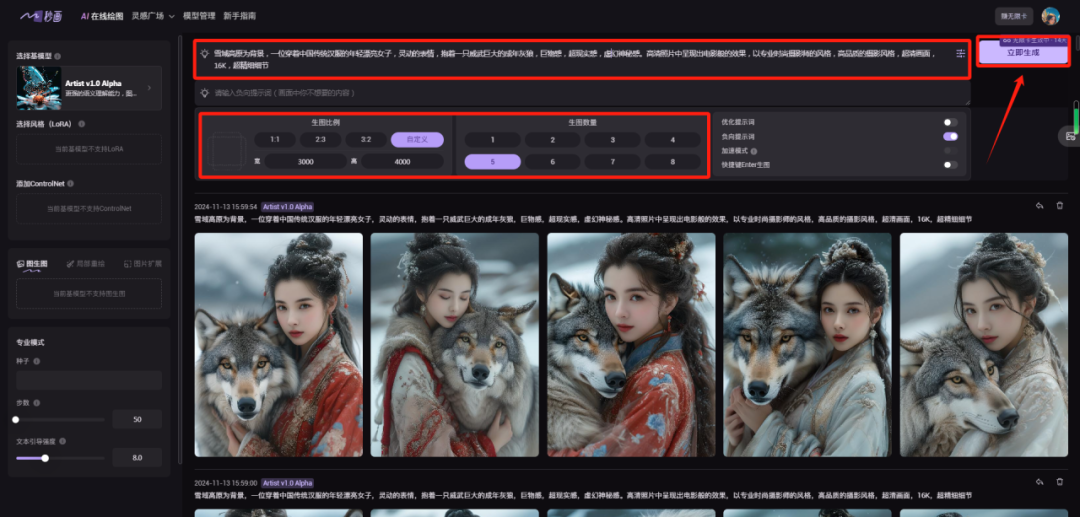The height and width of the screenshot is (517, 1080).
Task: Switch to the 图片扩展 tab
Action: (143, 264)
